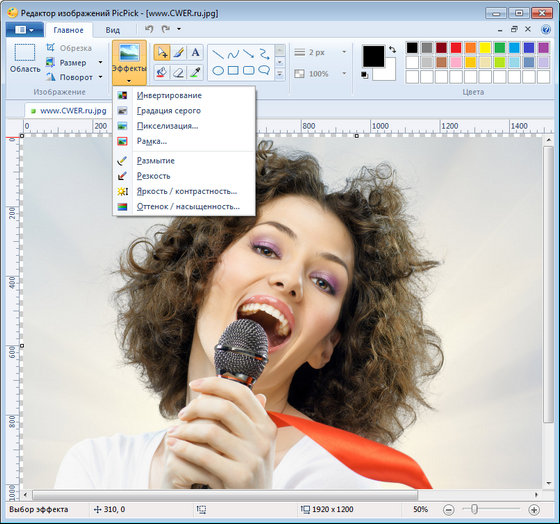
Task: Choose the speech bubble shape
Action: pyautogui.click(x=264, y=70)
